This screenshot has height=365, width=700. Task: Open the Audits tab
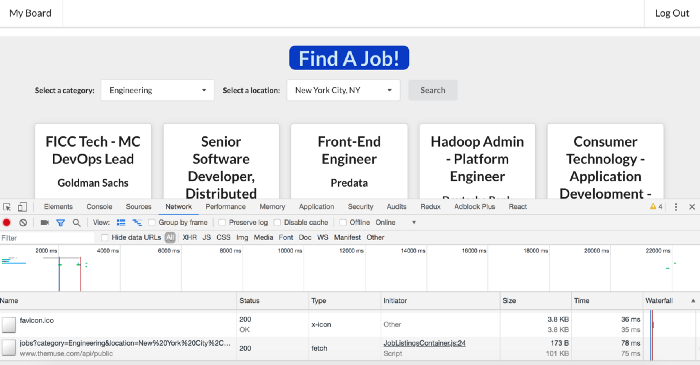[x=396, y=207]
